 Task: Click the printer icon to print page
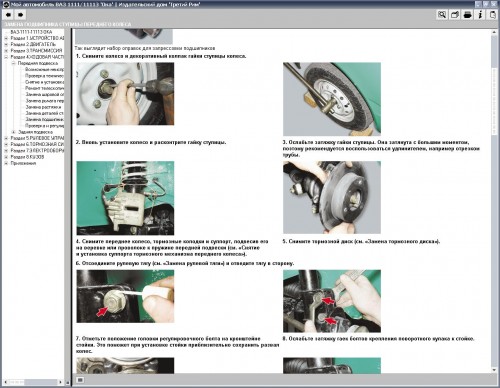click(x=467, y=15)
